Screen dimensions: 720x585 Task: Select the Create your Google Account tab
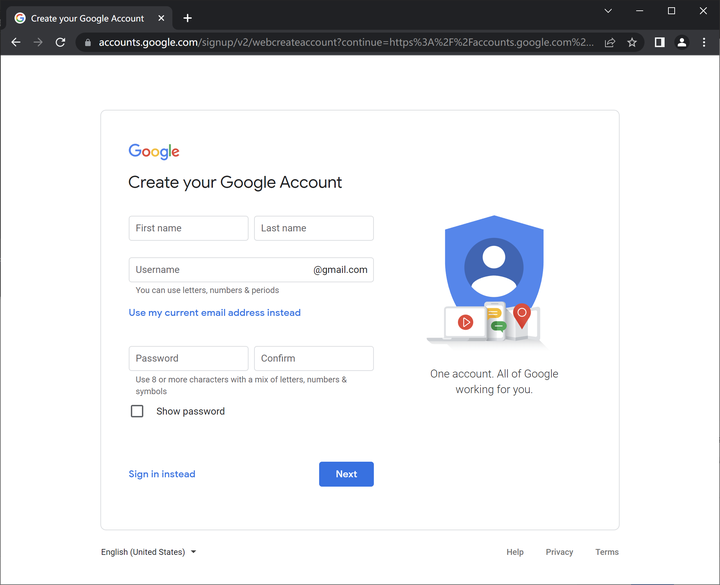click(x=87, y=18)
